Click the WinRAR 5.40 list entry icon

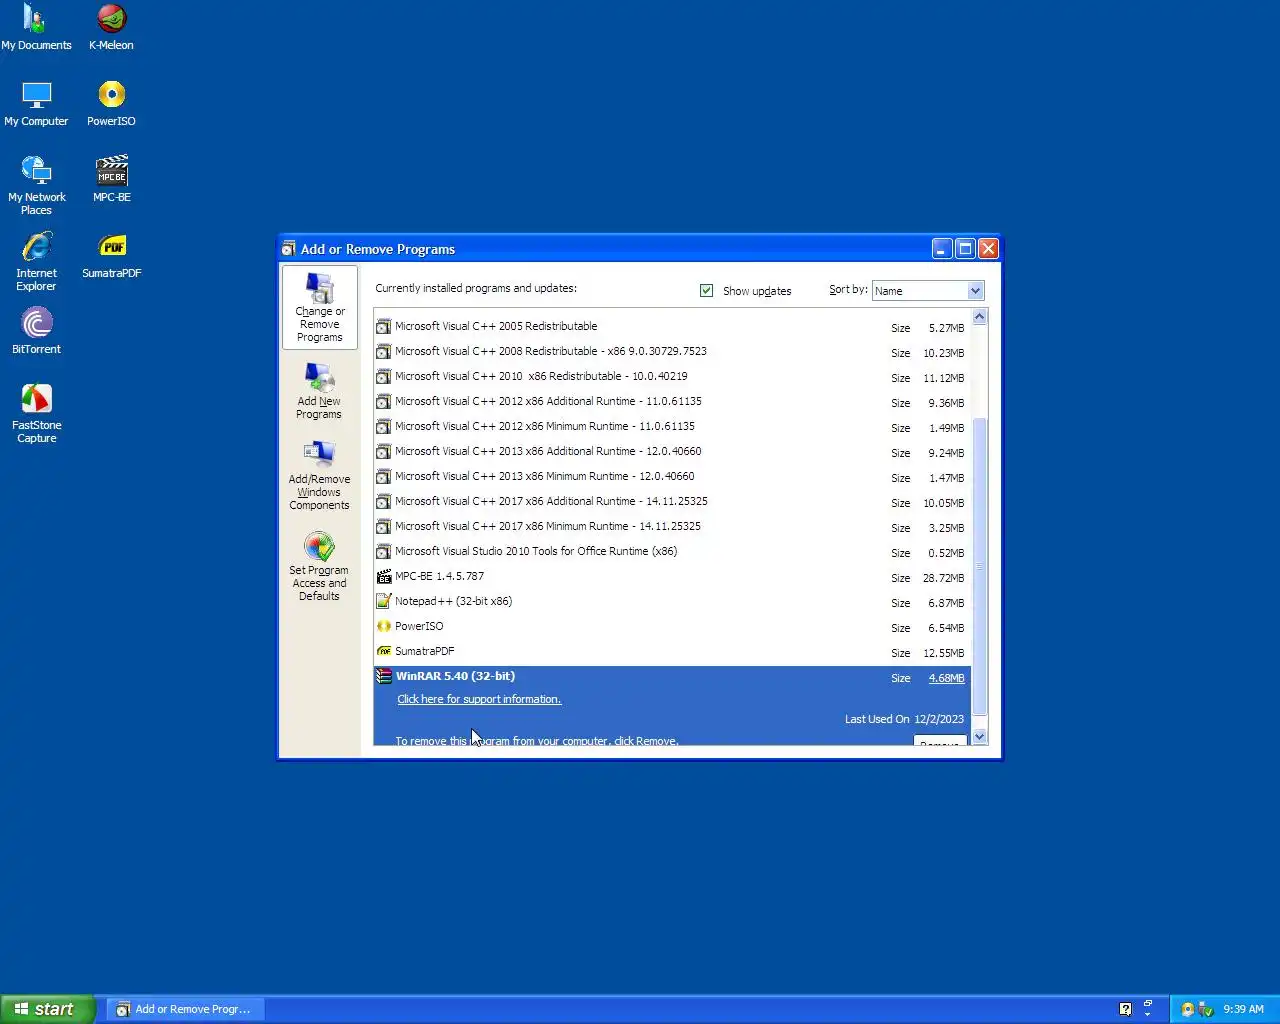tap(383, 676)
